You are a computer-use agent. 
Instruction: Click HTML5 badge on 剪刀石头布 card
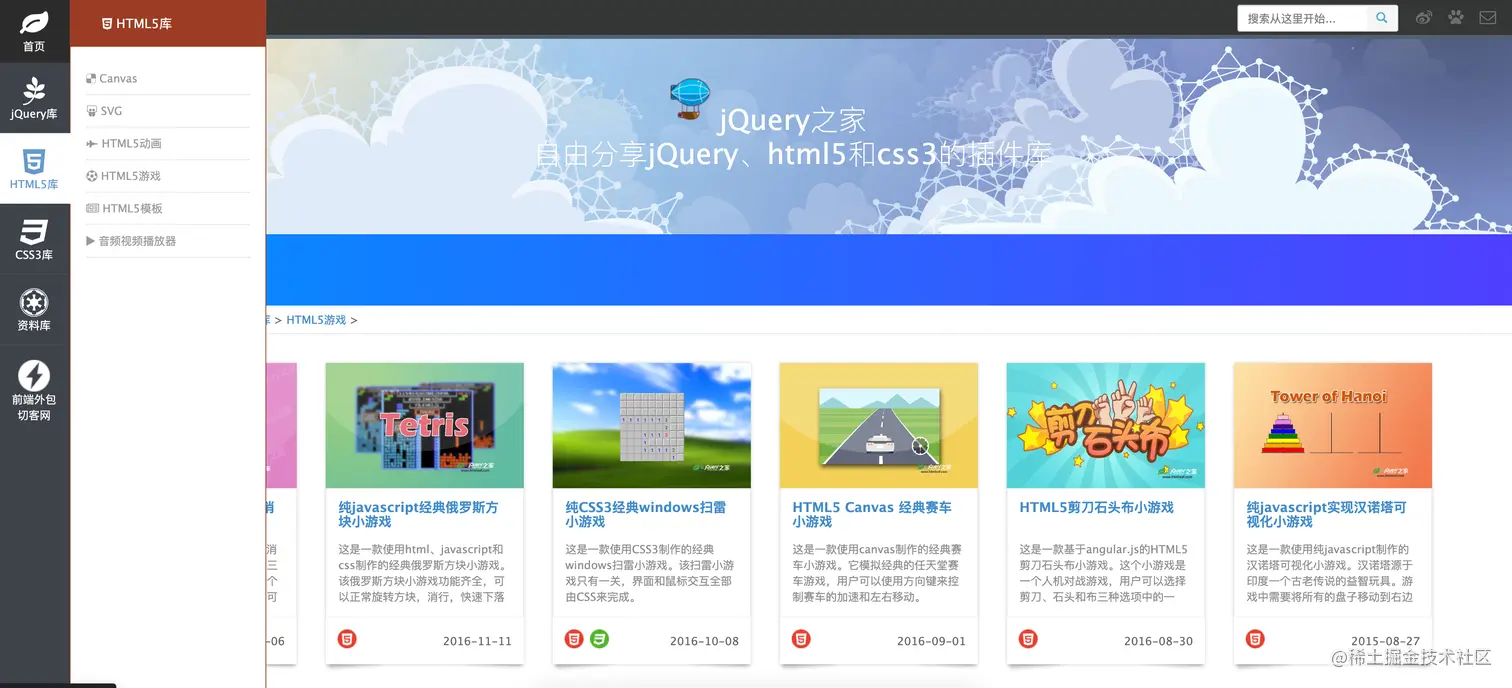pyautogui.click(x=1028, y=638)
